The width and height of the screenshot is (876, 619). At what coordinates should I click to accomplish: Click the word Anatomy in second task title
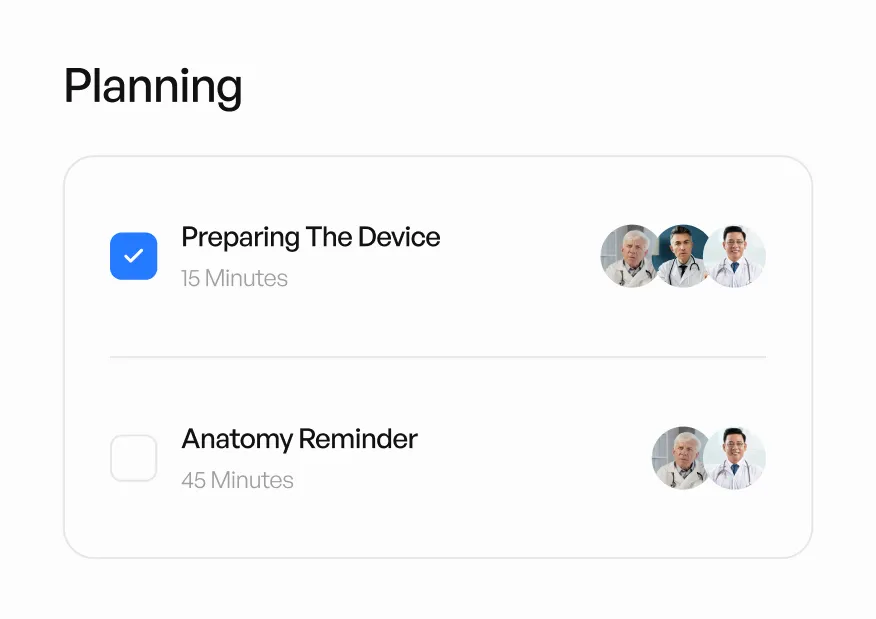tap(237, 439)
